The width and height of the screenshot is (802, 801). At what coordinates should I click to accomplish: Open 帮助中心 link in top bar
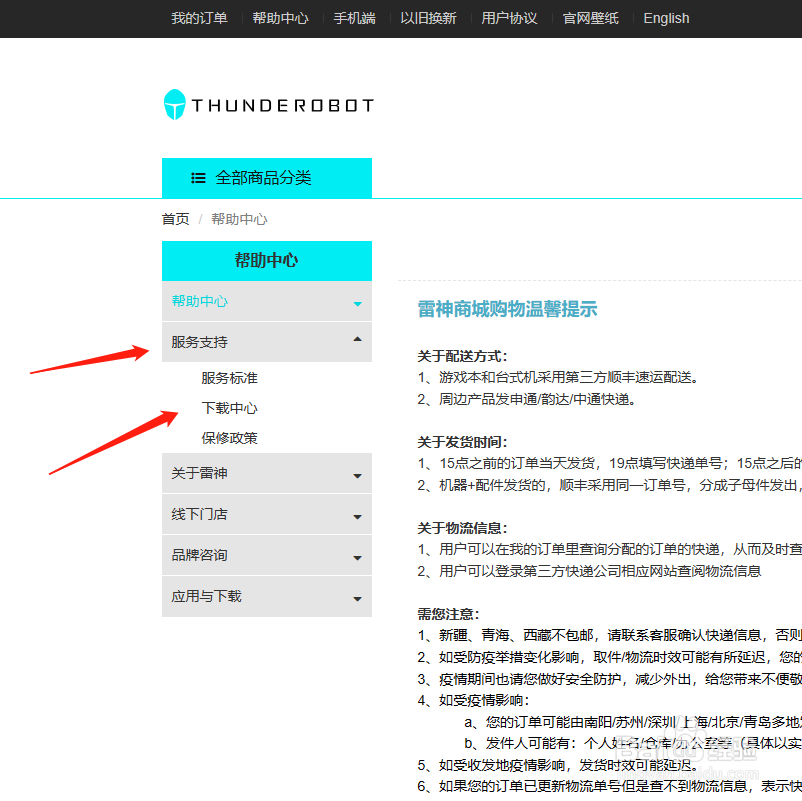280,18
